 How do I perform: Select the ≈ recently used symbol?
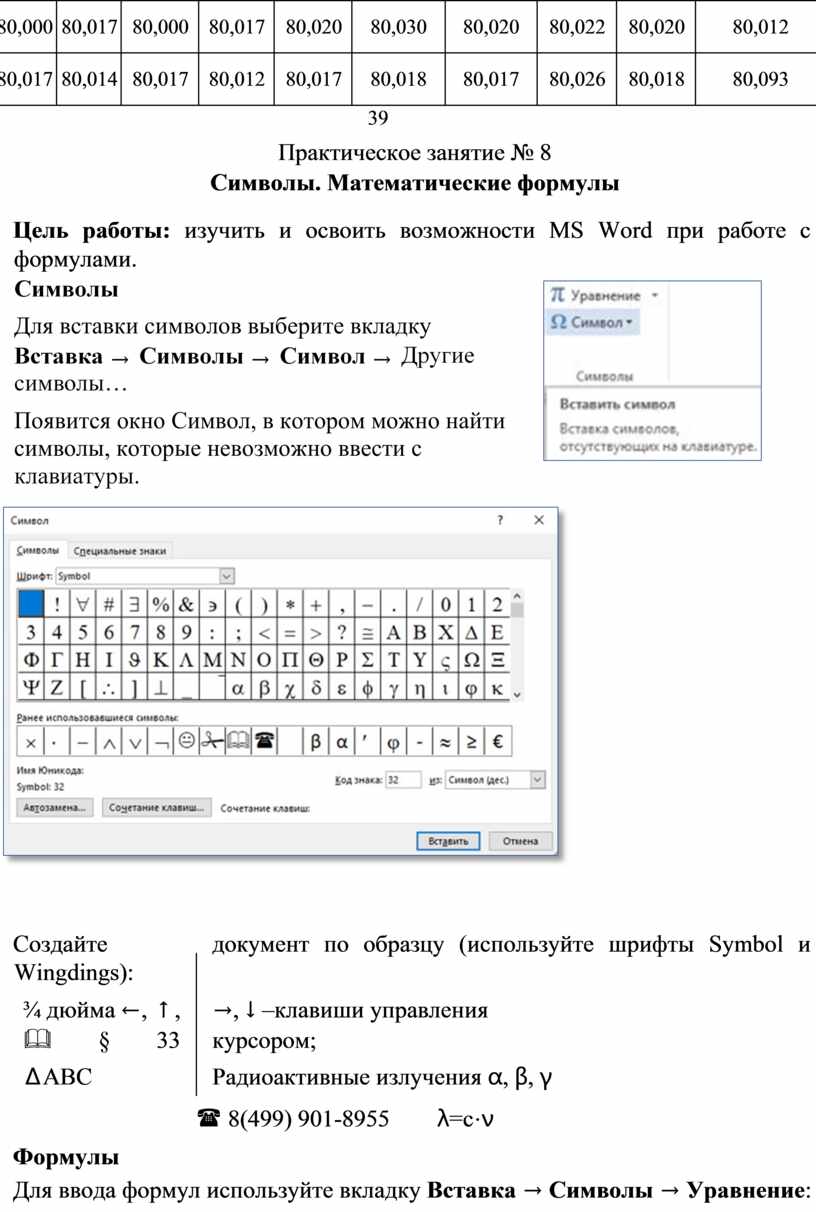click(445, 741)
